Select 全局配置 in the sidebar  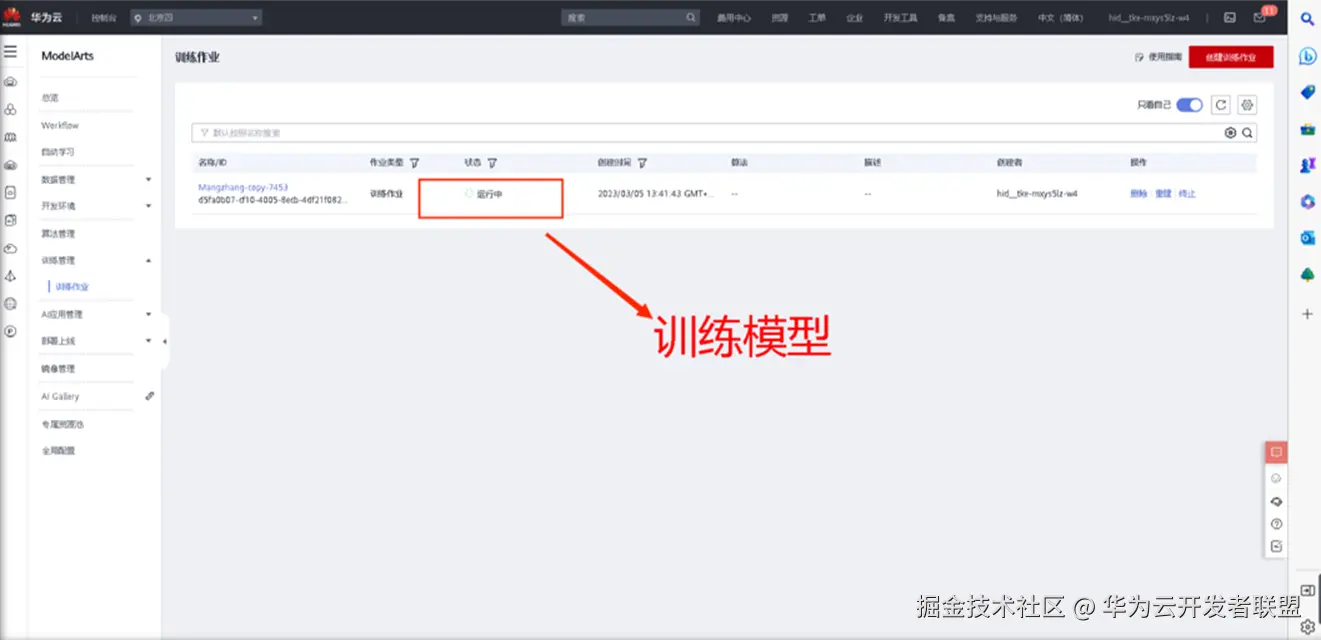[58, 450]
